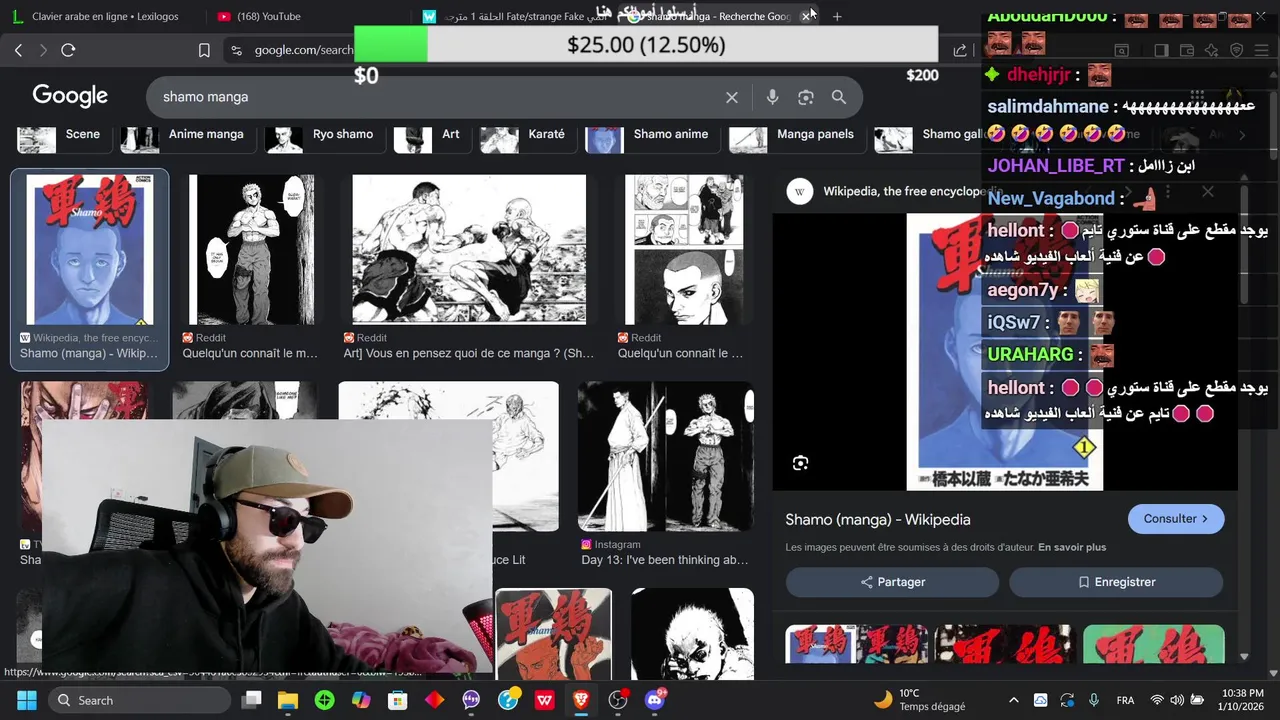
Task: Open the boxing ring manga panel thumbnail
Action: pyautogui.click(x=469, y=249)
